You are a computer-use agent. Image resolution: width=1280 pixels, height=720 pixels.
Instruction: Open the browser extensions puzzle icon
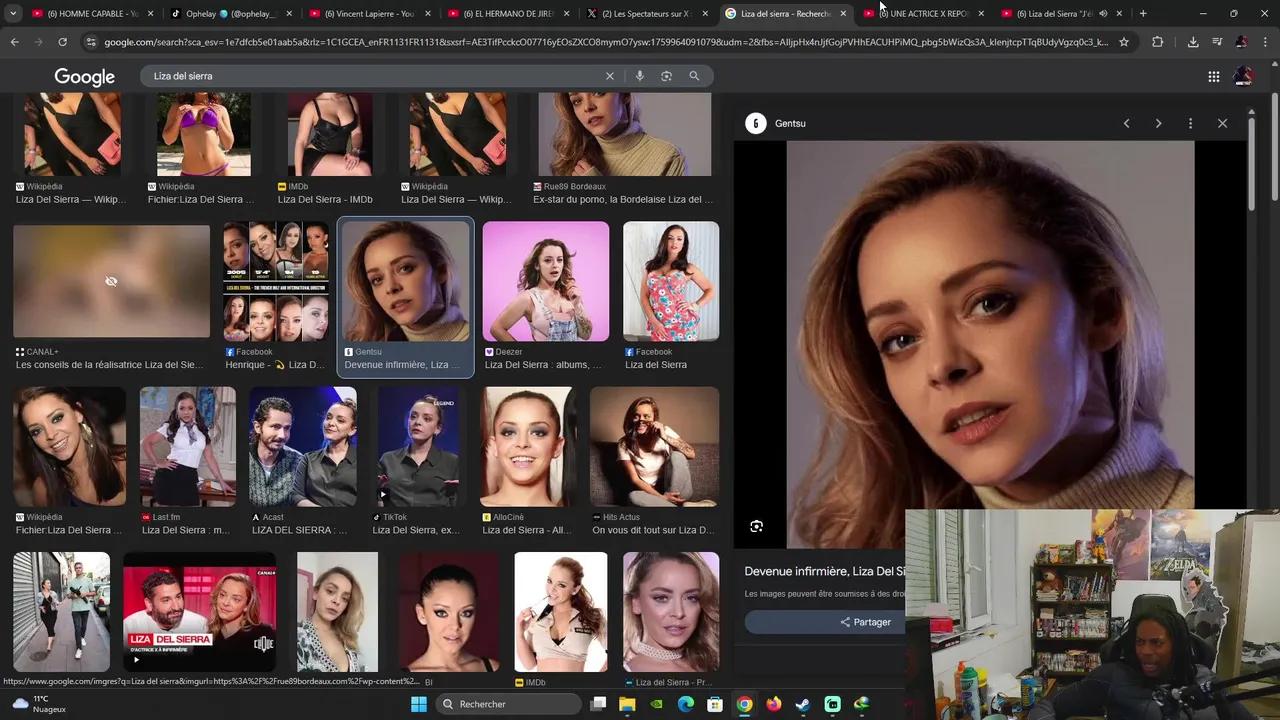point(1158,42)
